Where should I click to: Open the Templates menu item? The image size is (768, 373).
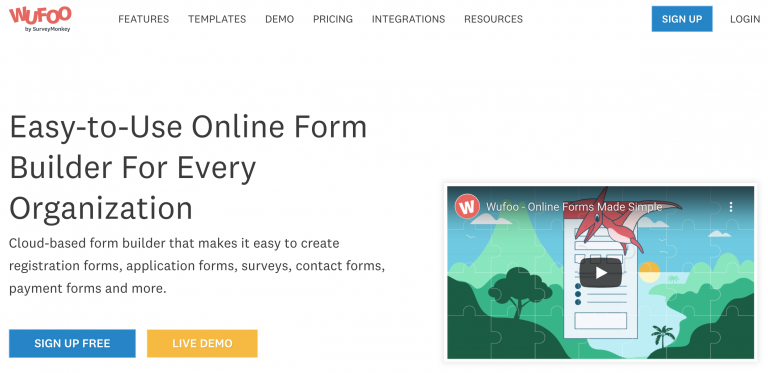217,19
